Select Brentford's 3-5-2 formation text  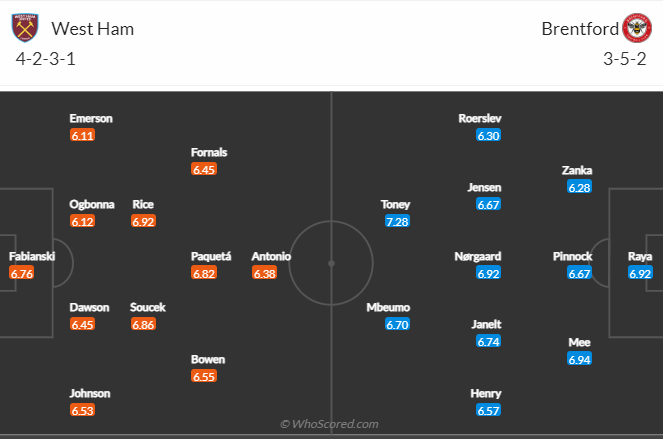pyautogui.click(x=625, y=59)
